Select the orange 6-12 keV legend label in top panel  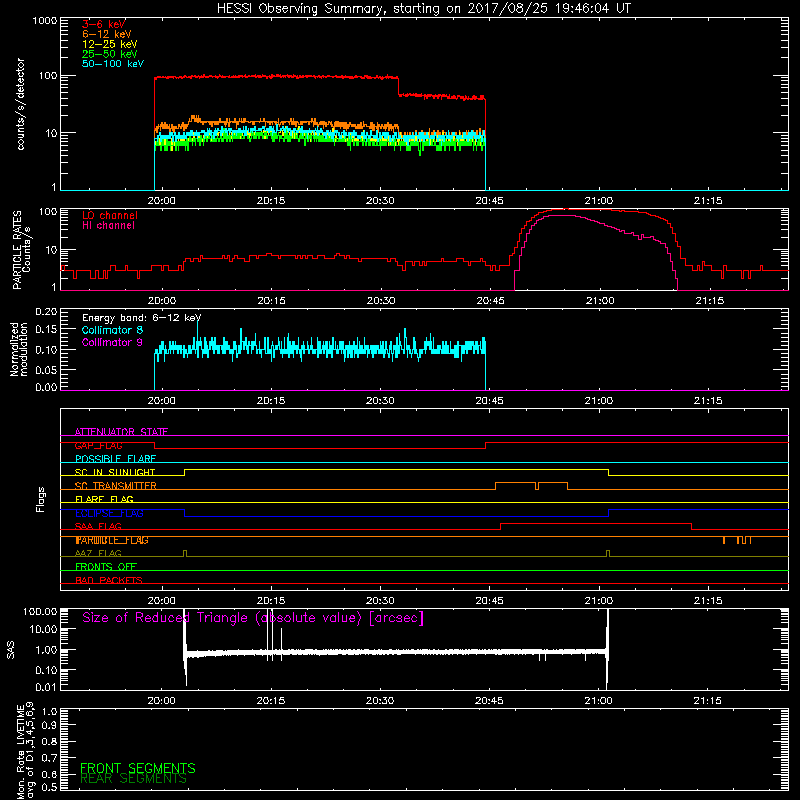(107, 34)
